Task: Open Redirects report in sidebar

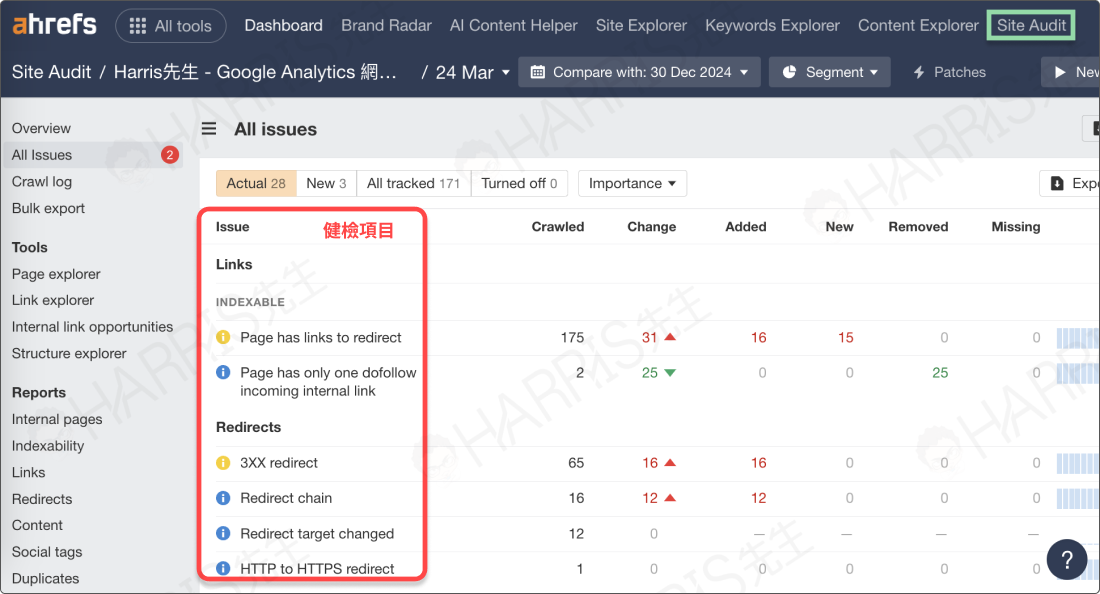Action: 41,499
